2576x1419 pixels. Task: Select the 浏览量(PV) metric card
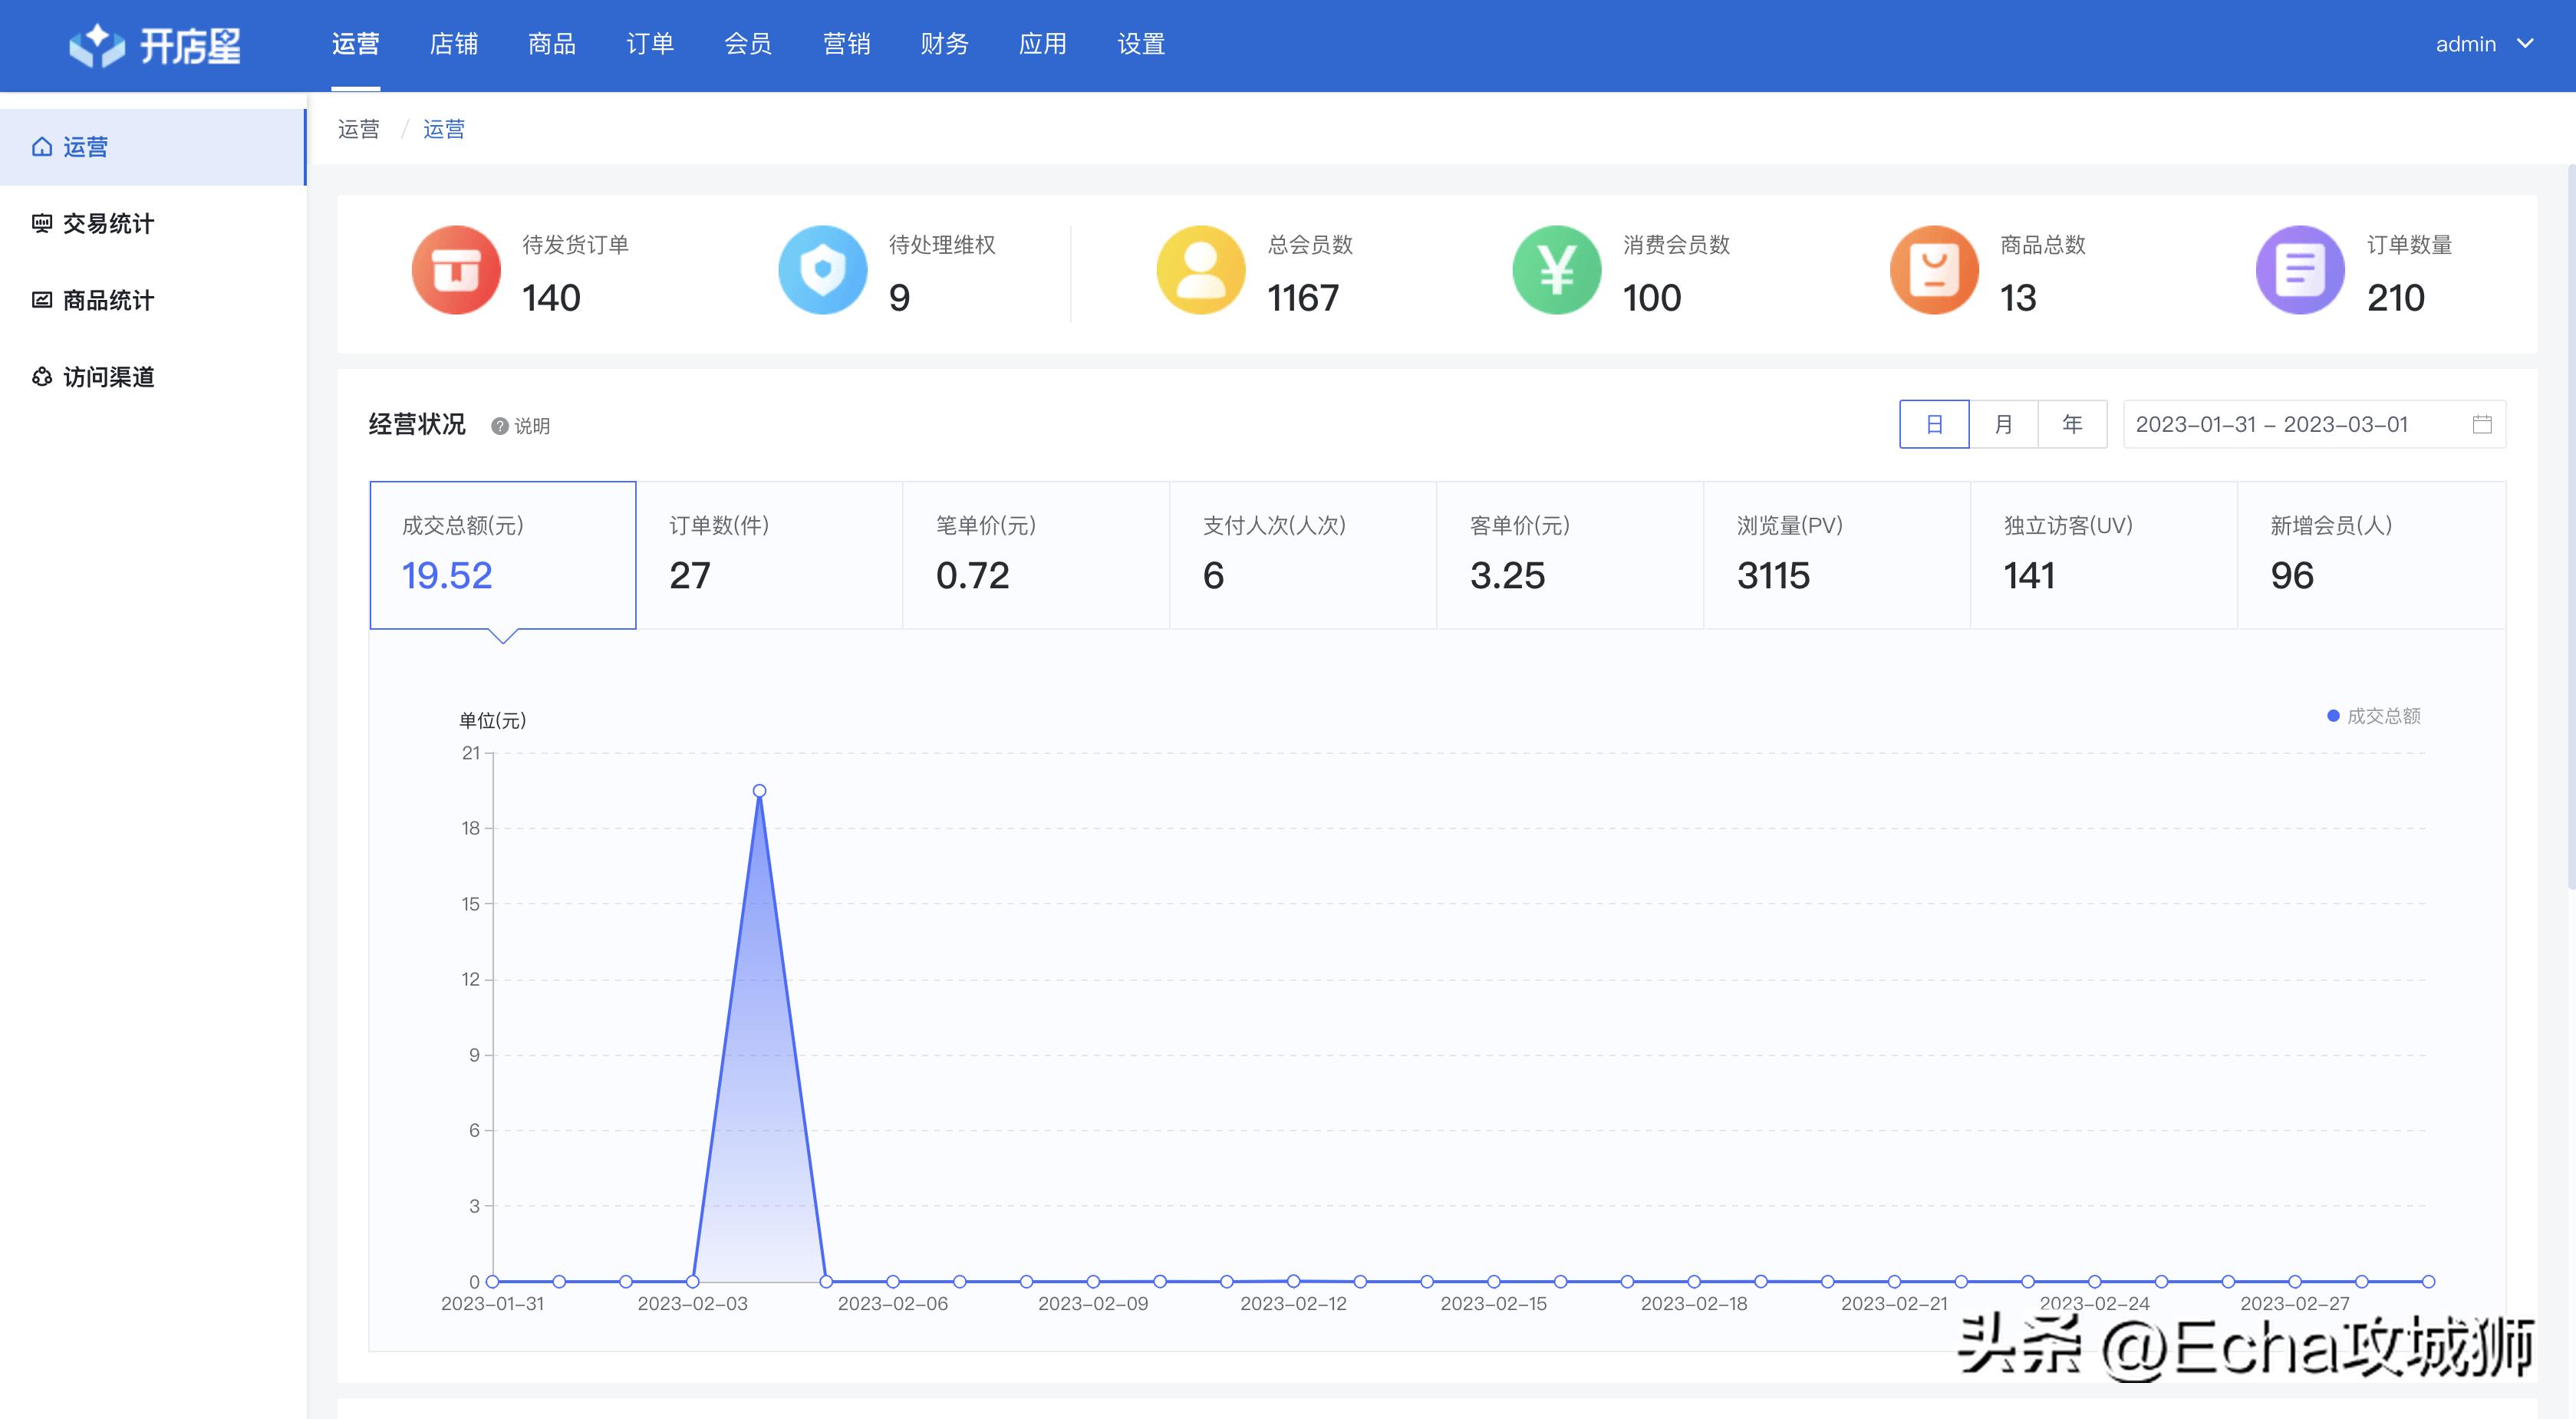pos(1837,554)
